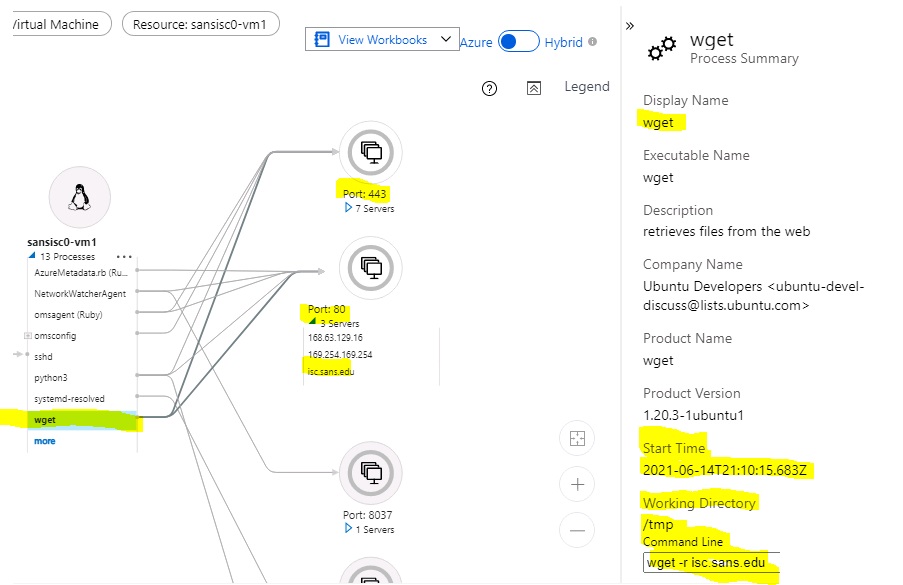Select the isc.sans.edu server
The image size is (903, 585).
pyautogui.click(x=331, y=372)
